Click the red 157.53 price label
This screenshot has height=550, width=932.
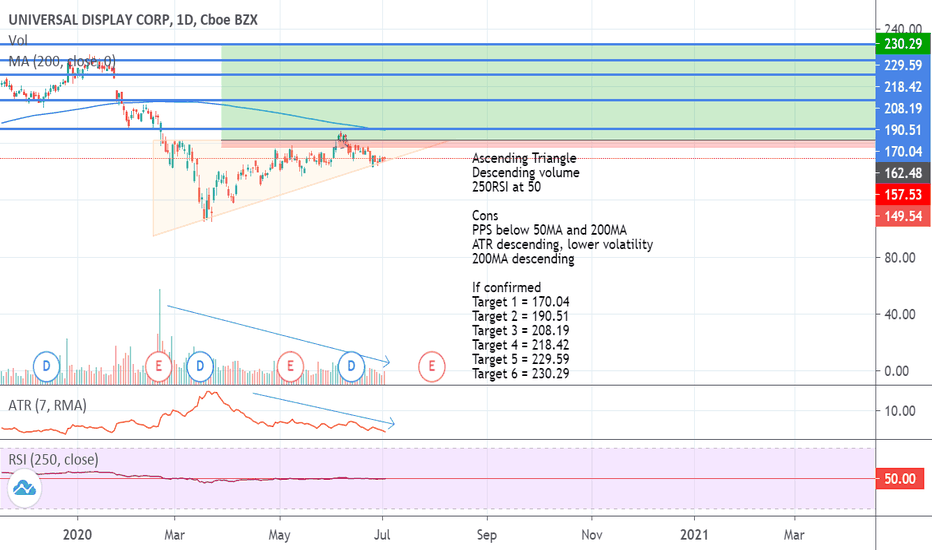tap(903, 194)
